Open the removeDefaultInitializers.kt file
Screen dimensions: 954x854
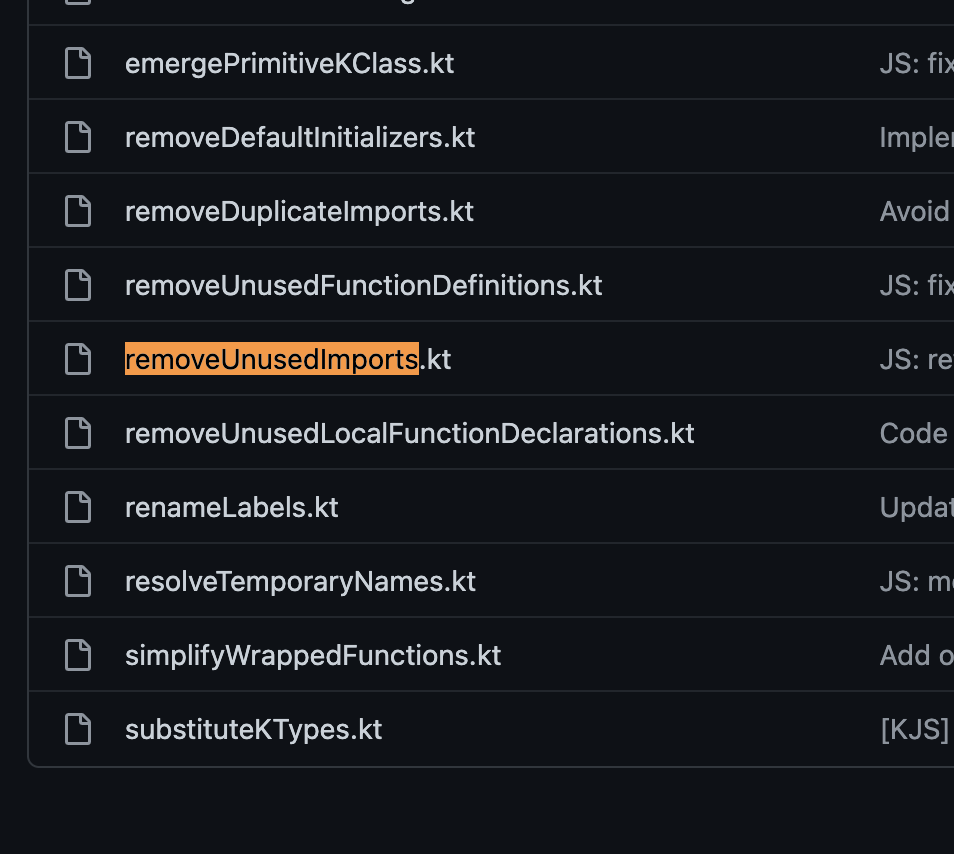(300, 136)
